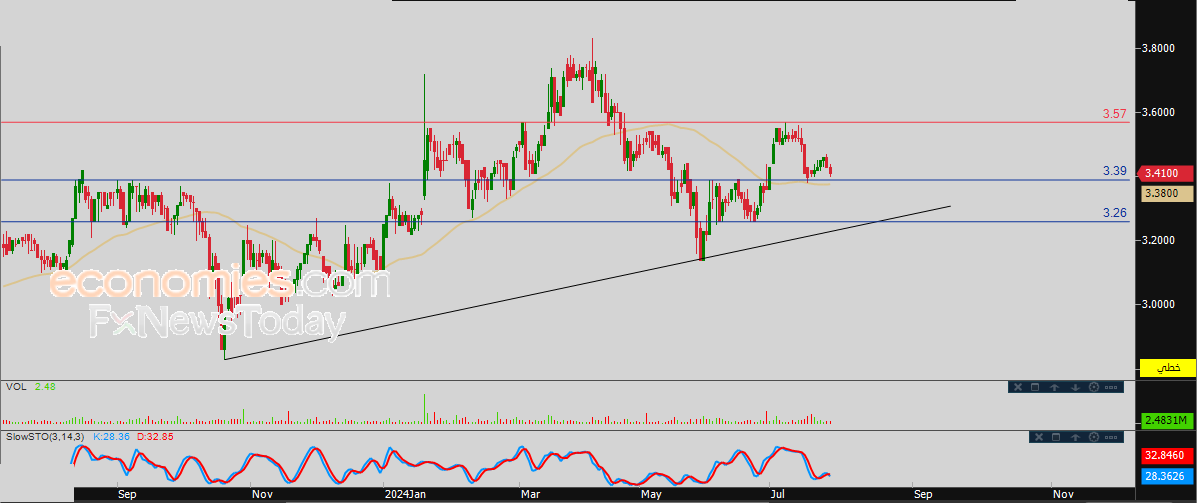The height and width of the screenshot is (503, 1197).
Task: Click the 2.4831M volume value tag
Action: click(x=1166, y=420)
